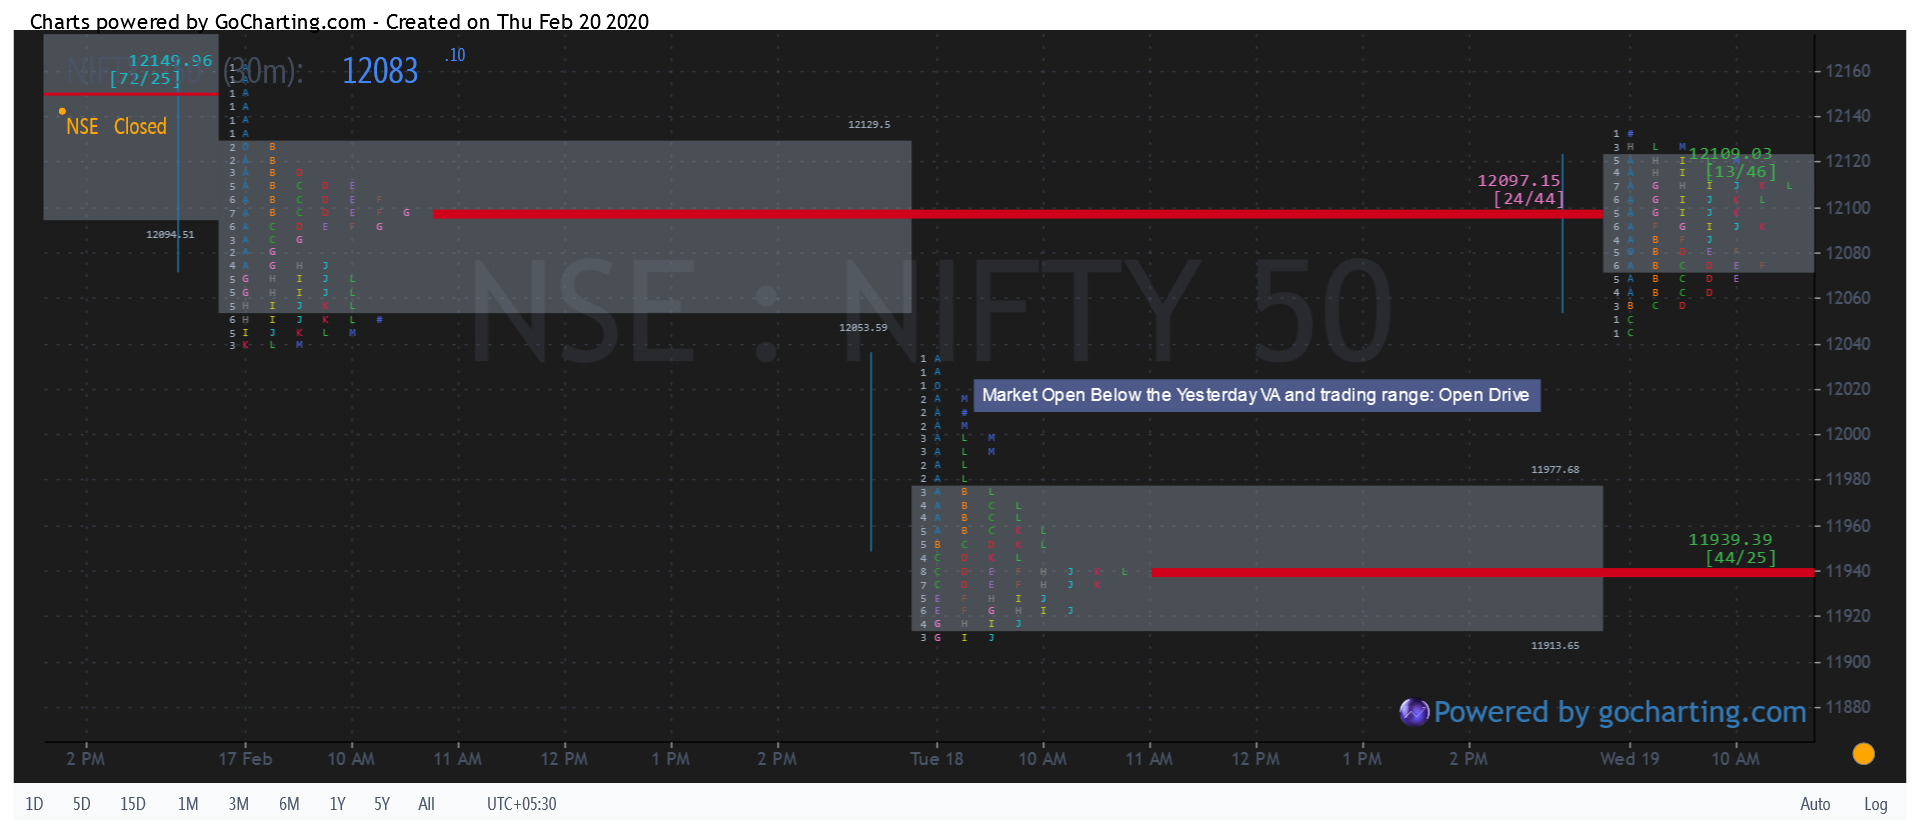Viewport: 1920px width, 828px height.
Task: Set chart range to 1Y
Action: pos(337,804)
